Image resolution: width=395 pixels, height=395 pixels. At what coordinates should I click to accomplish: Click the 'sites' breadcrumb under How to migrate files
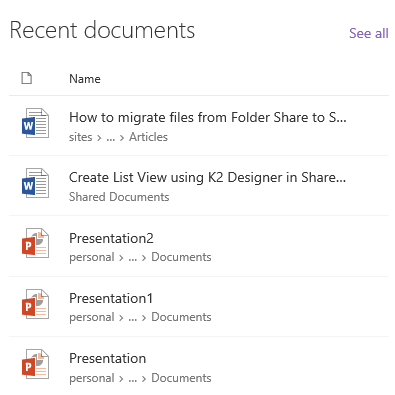[x=80, y=137]
